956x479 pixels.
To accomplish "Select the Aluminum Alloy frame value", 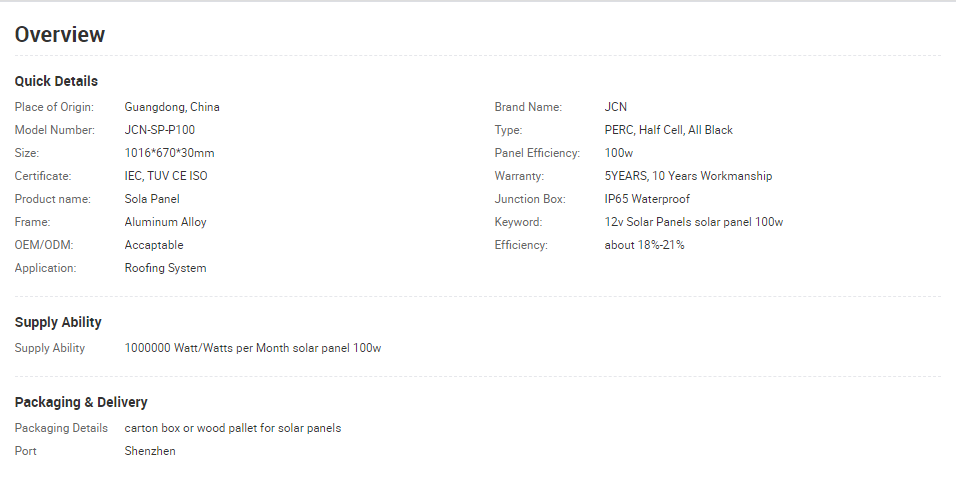I will 165,222.
